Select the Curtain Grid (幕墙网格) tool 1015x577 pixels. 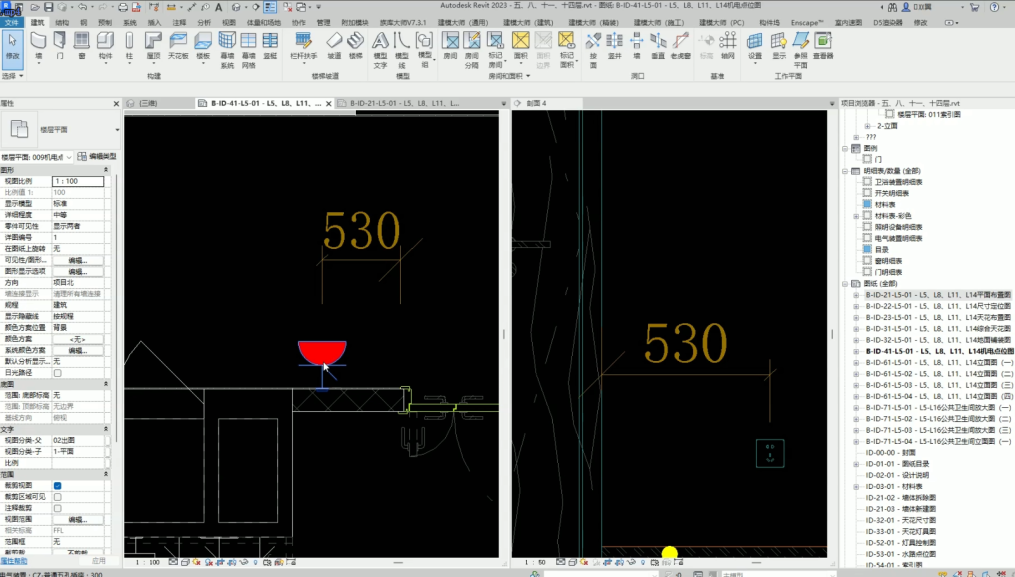pyautogui.click(x=249, y=46)
